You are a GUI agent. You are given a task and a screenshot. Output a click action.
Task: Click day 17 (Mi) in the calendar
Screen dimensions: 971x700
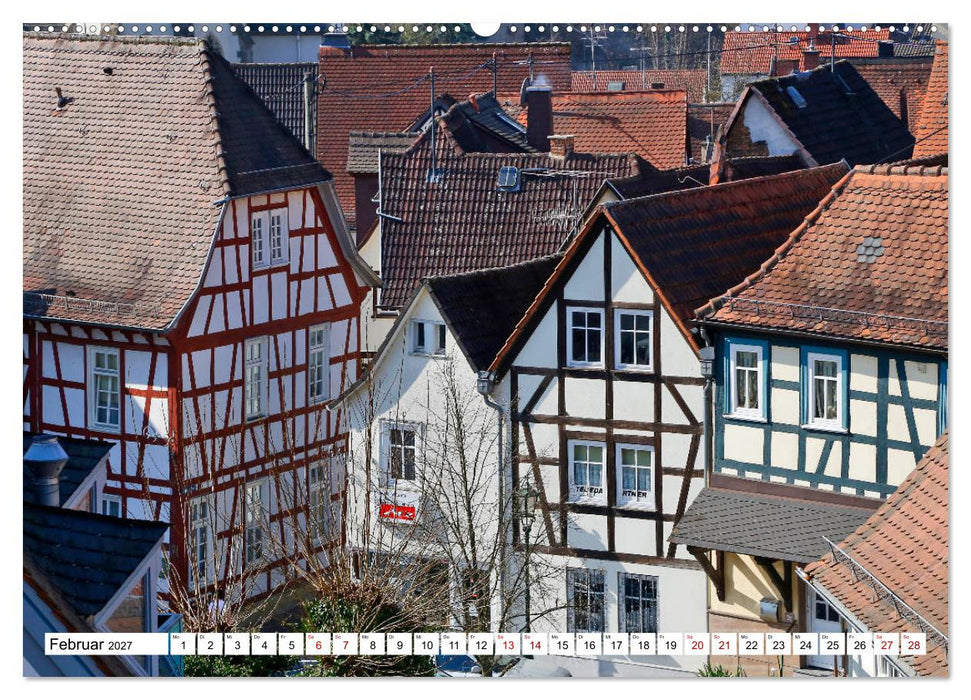tap(616, 644)
